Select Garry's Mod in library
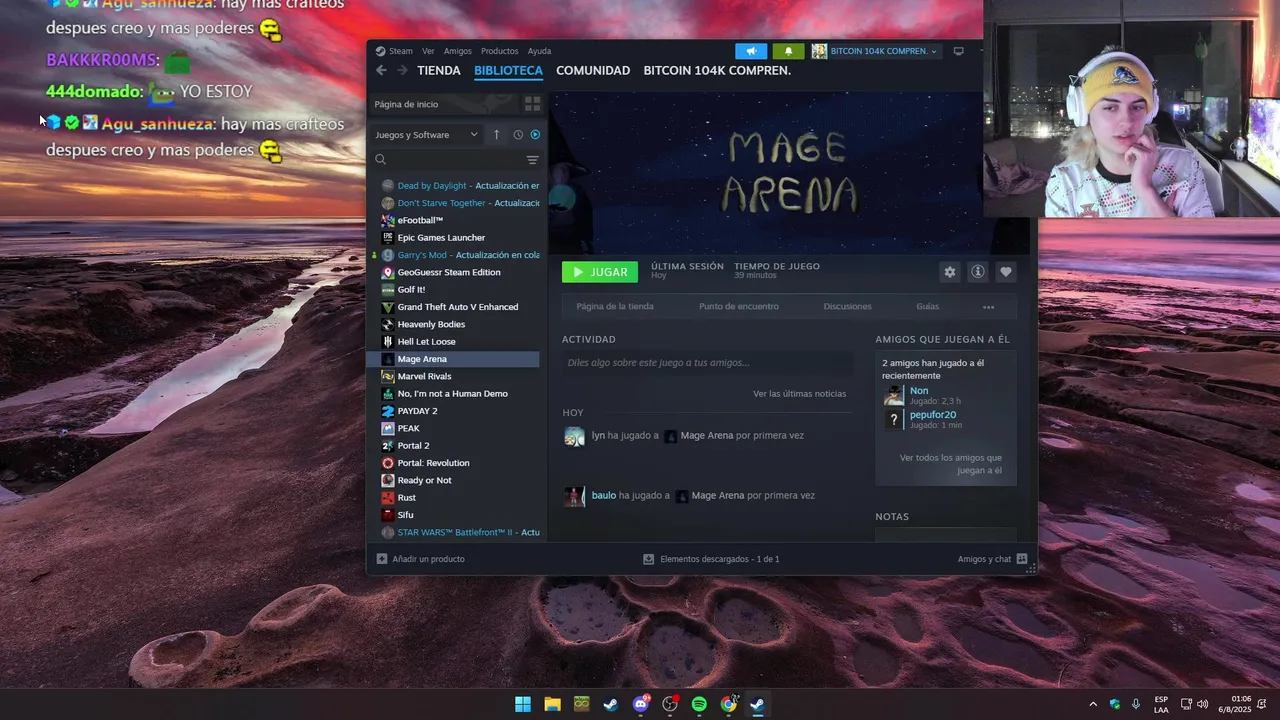The height and width of the screenshot is (720, 1280). [x=460, y=255]
